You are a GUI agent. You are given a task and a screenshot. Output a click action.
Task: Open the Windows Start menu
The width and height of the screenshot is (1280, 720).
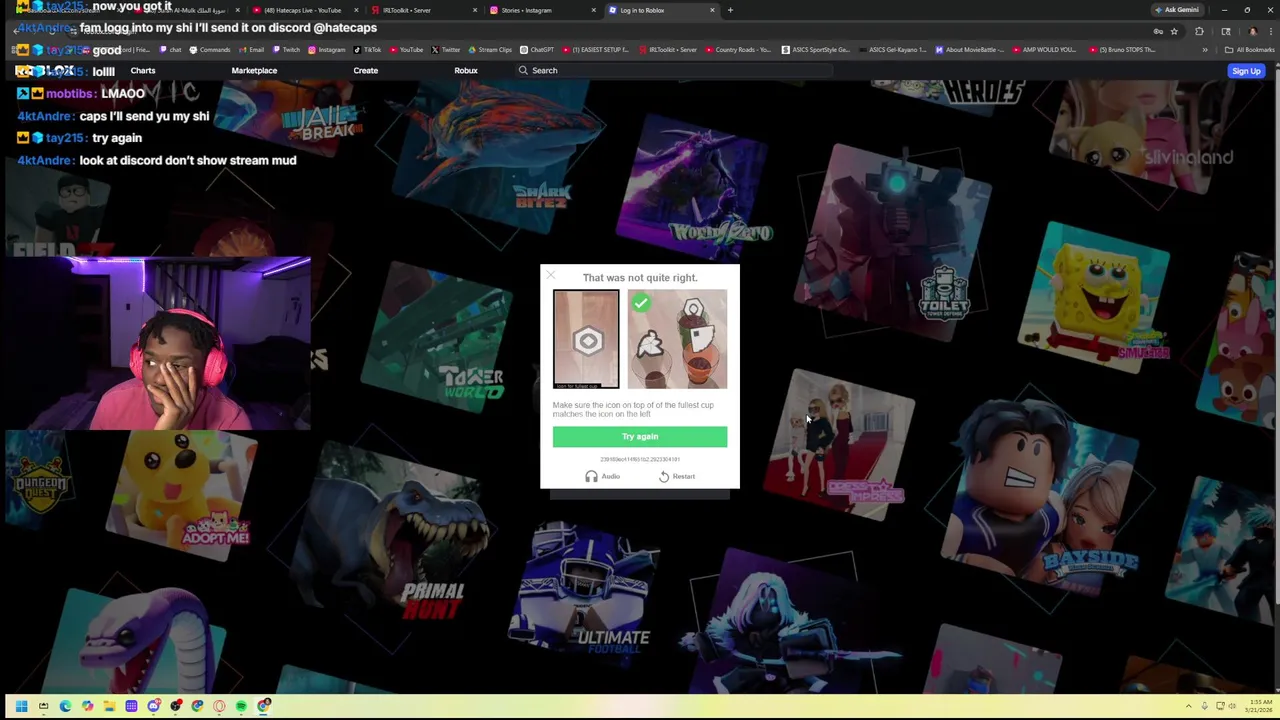(21, 706)
